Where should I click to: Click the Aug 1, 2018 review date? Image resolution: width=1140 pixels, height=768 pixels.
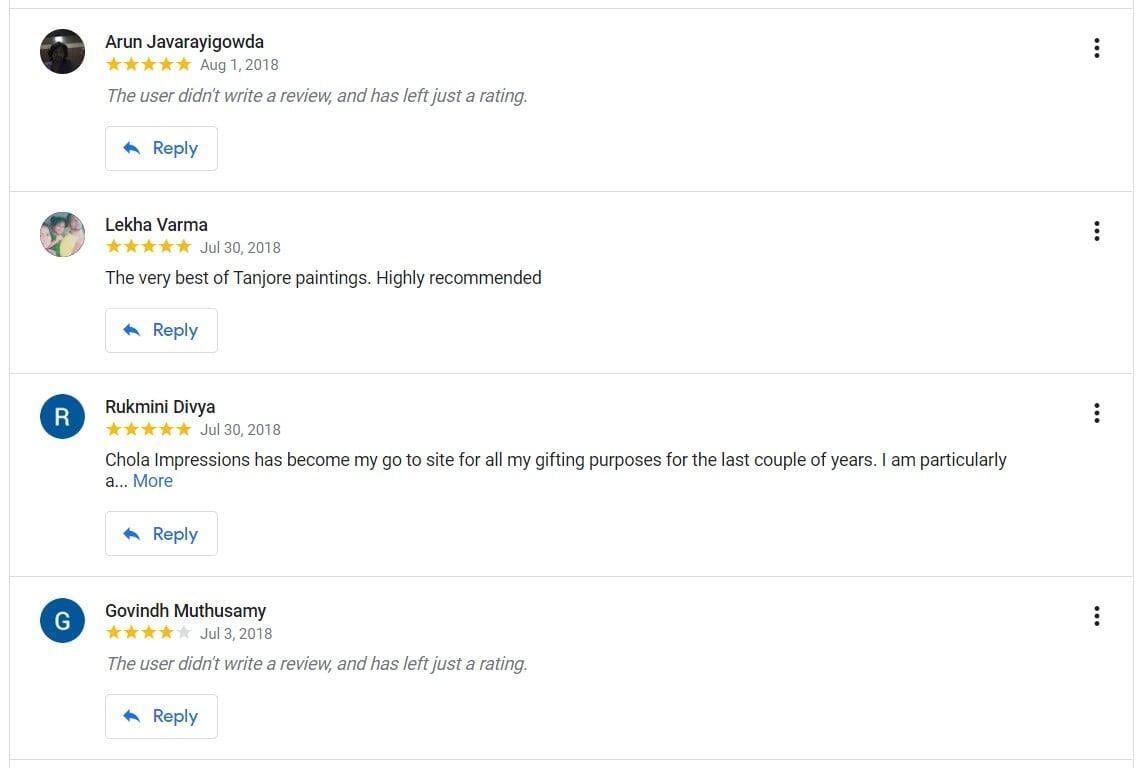[x=239, y=65]
